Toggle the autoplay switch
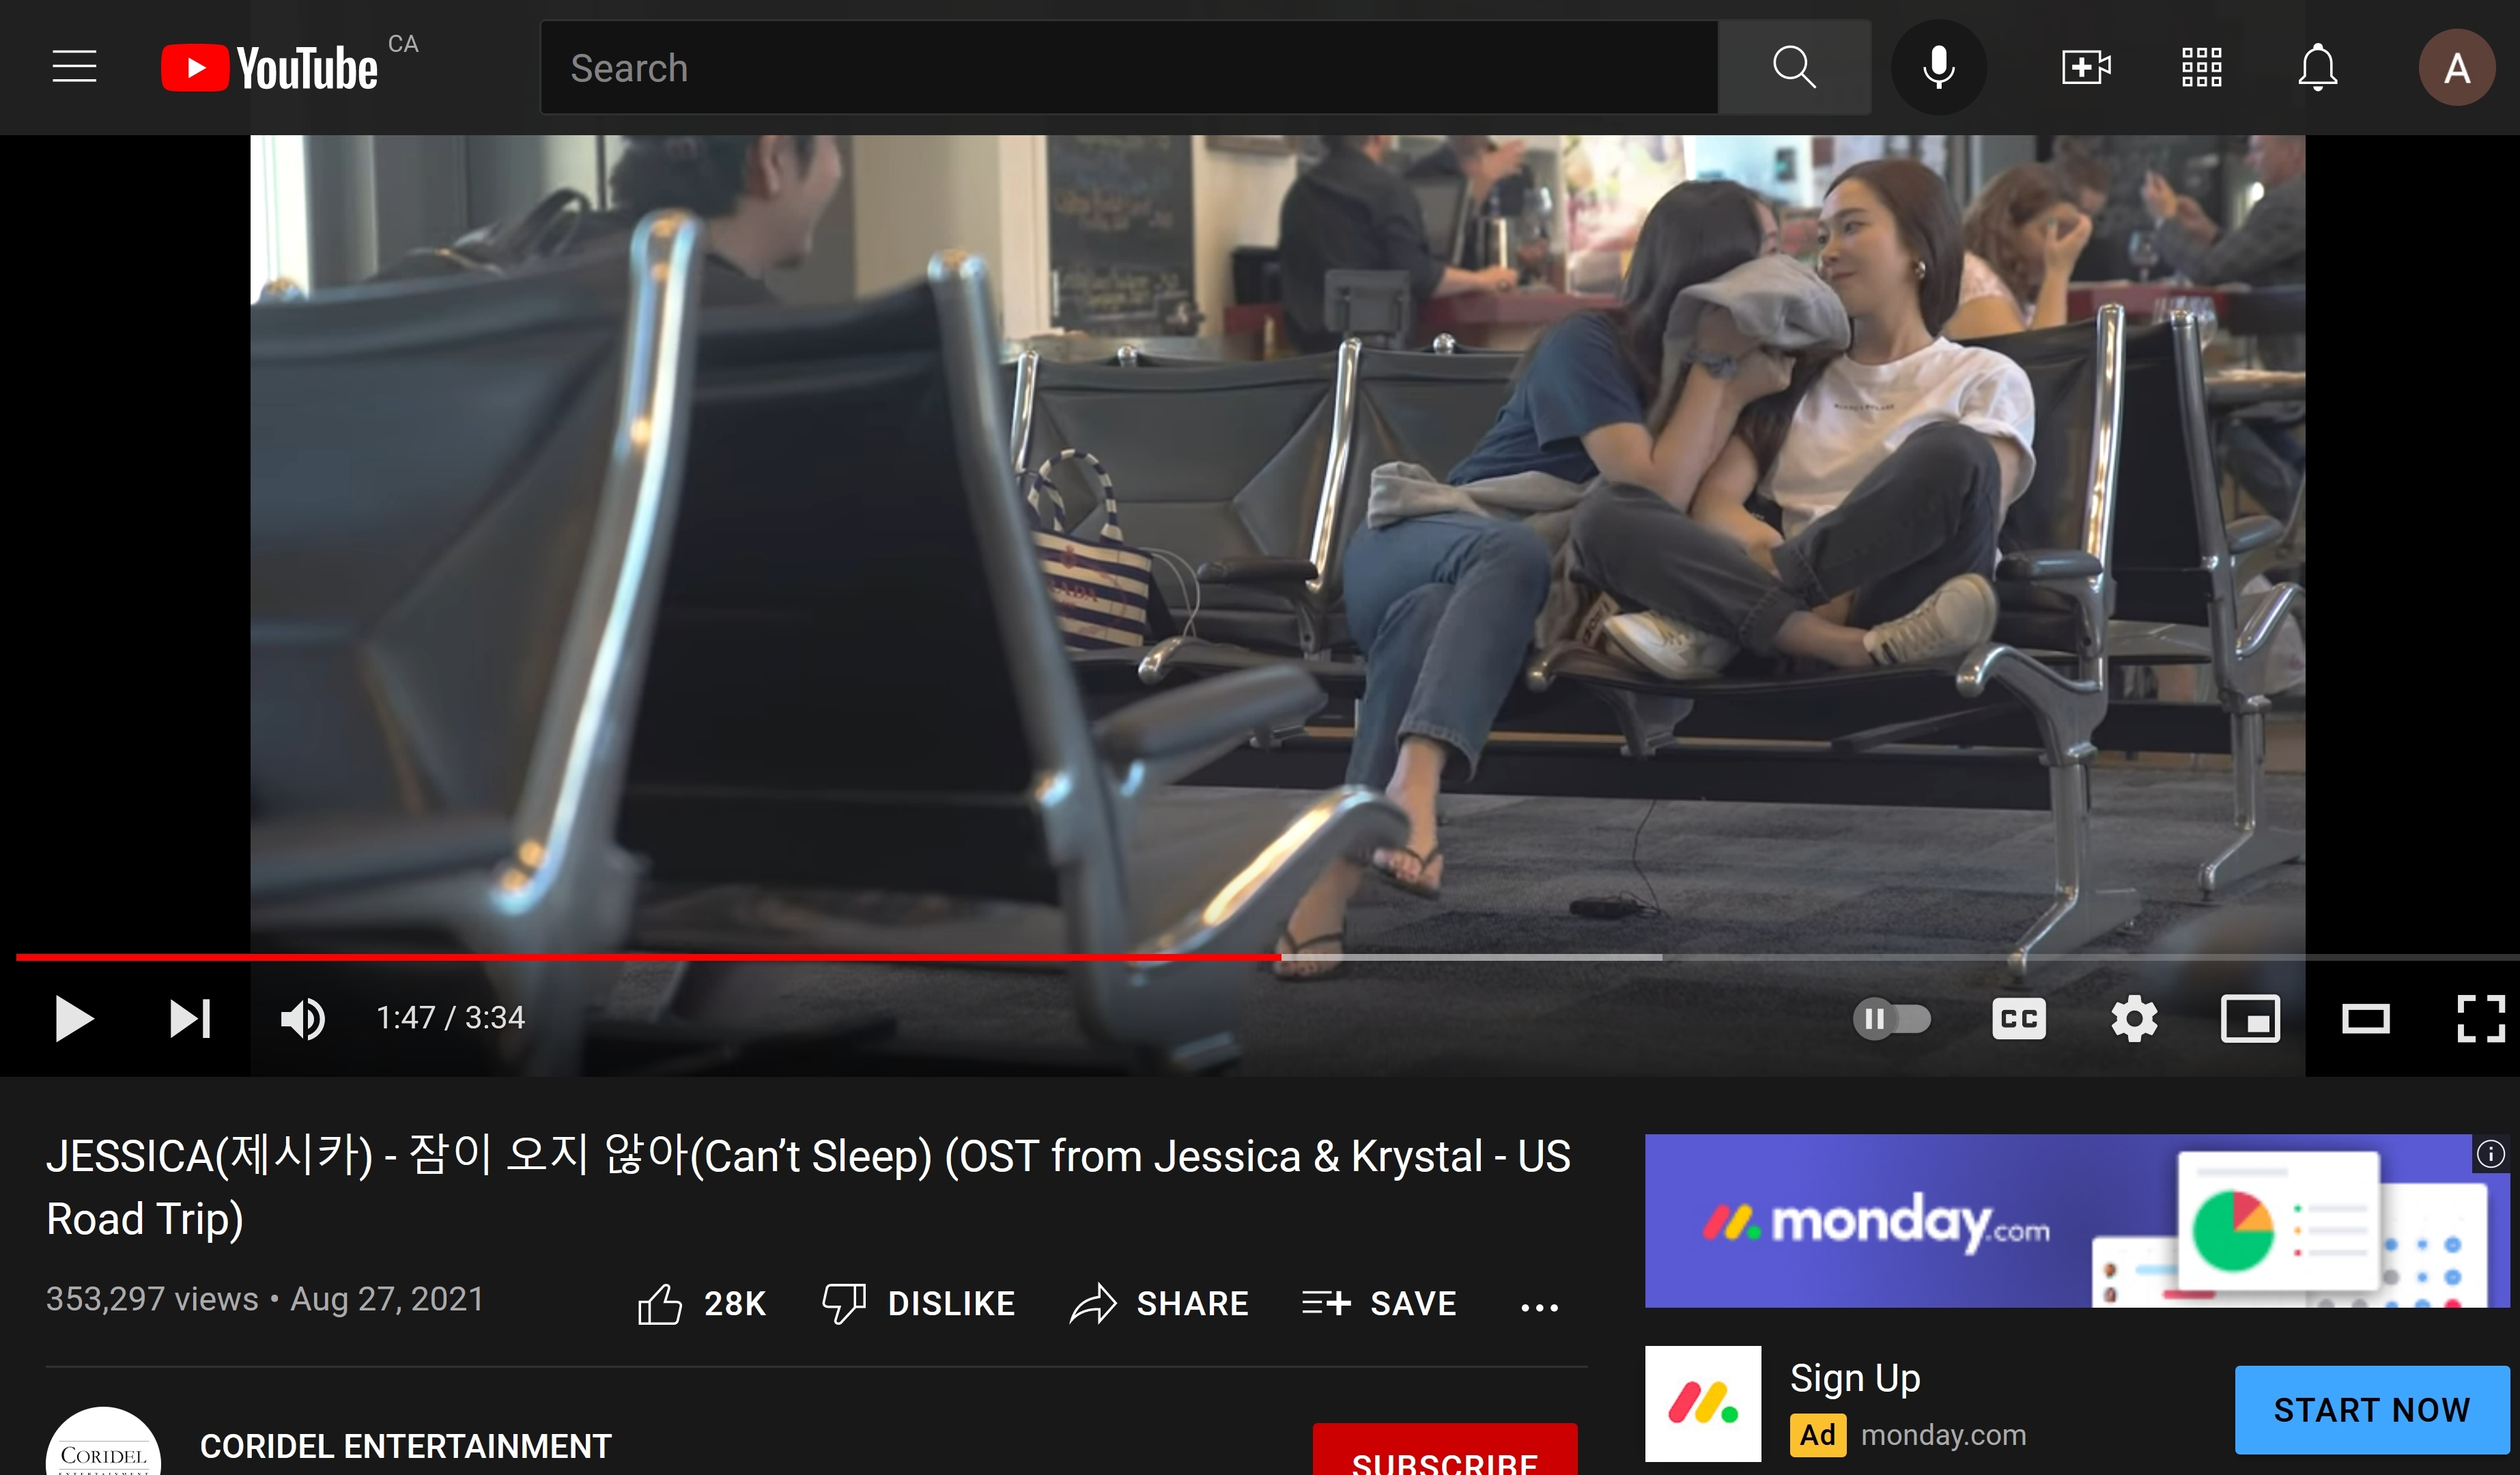The width and height of the screenshot is (2520, 1475). 1891,1019
